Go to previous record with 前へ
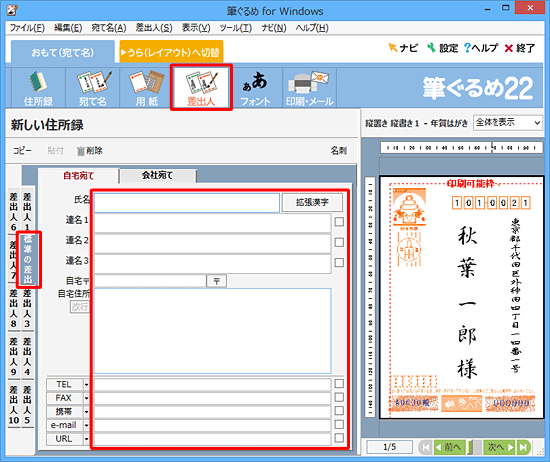The width and height of the screenshot is (550, 462). coord(449,447)
